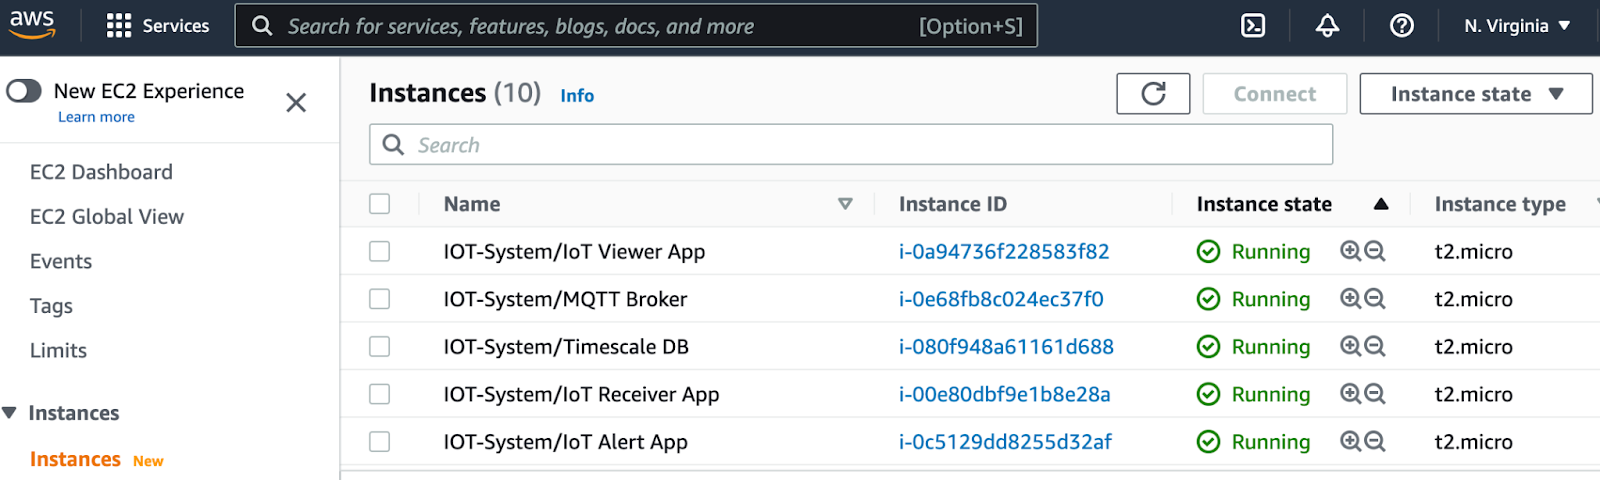Screen dimensions: 1600x480
Task: Open the notifications bell
Action: pyautogui.click(x=1327, y=26)
